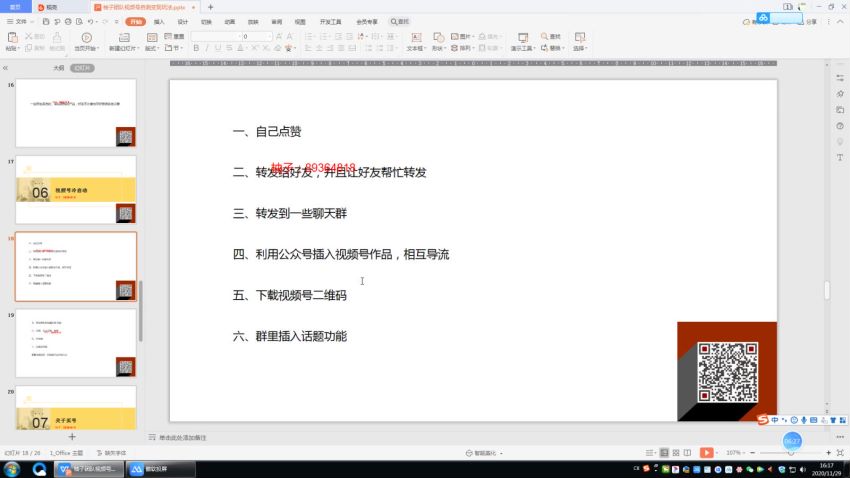The image size is (850, 478).
Task: Open the File menu
Action: tap(18, 22)
